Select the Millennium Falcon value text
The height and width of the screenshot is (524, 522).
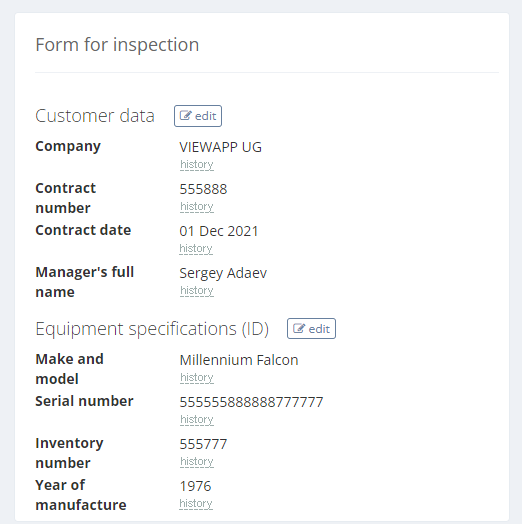(239, 360)
